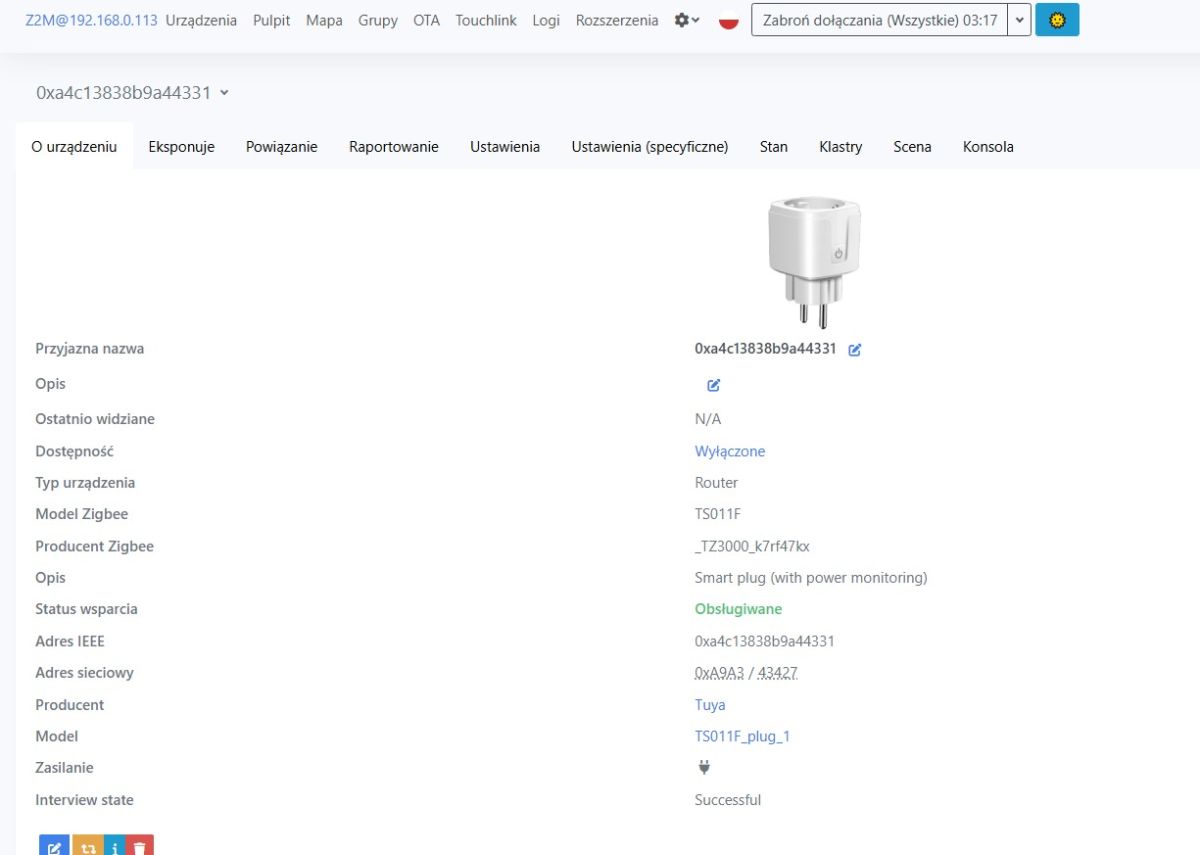Click the N/A last seen value
The height and width of the screenshot is (855, 1200).
coord(708,419)
